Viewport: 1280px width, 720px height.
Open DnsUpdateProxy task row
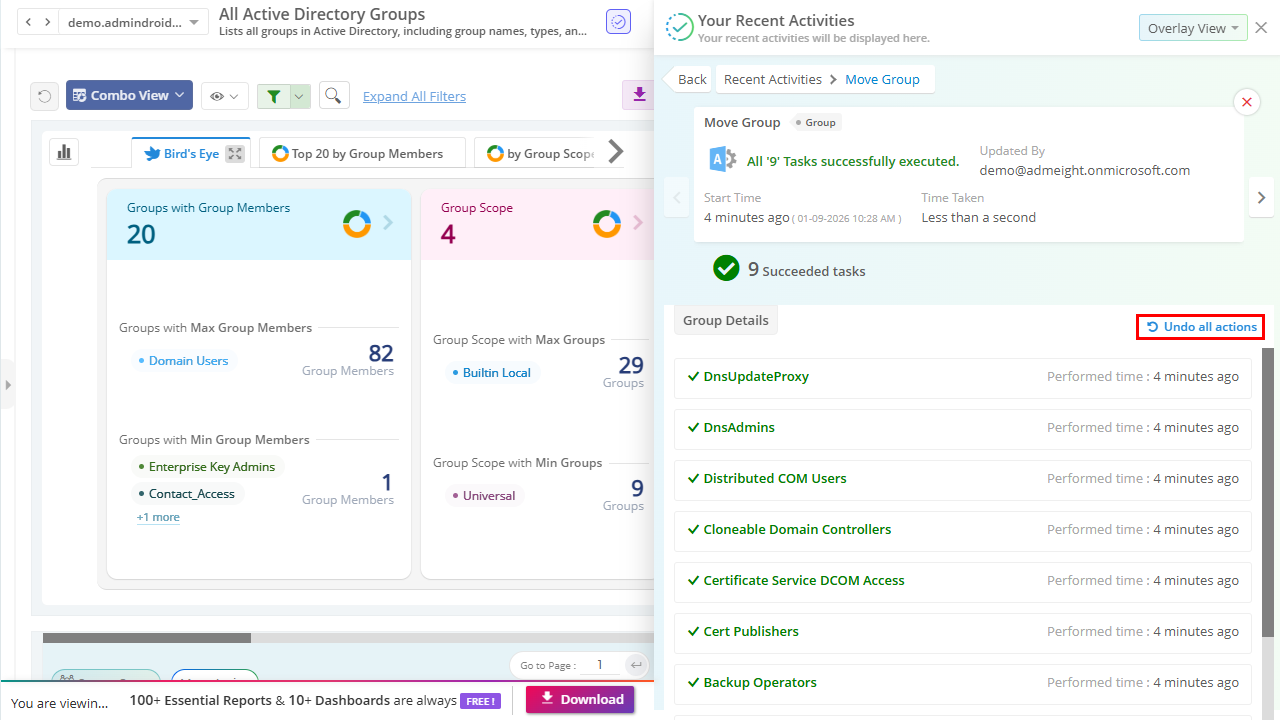(963, 377)
